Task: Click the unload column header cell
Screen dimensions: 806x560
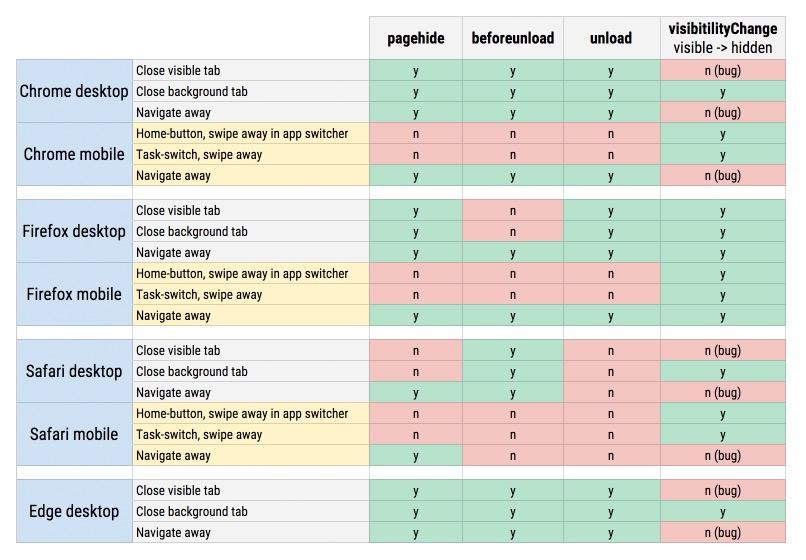Action: pos(611,38)
